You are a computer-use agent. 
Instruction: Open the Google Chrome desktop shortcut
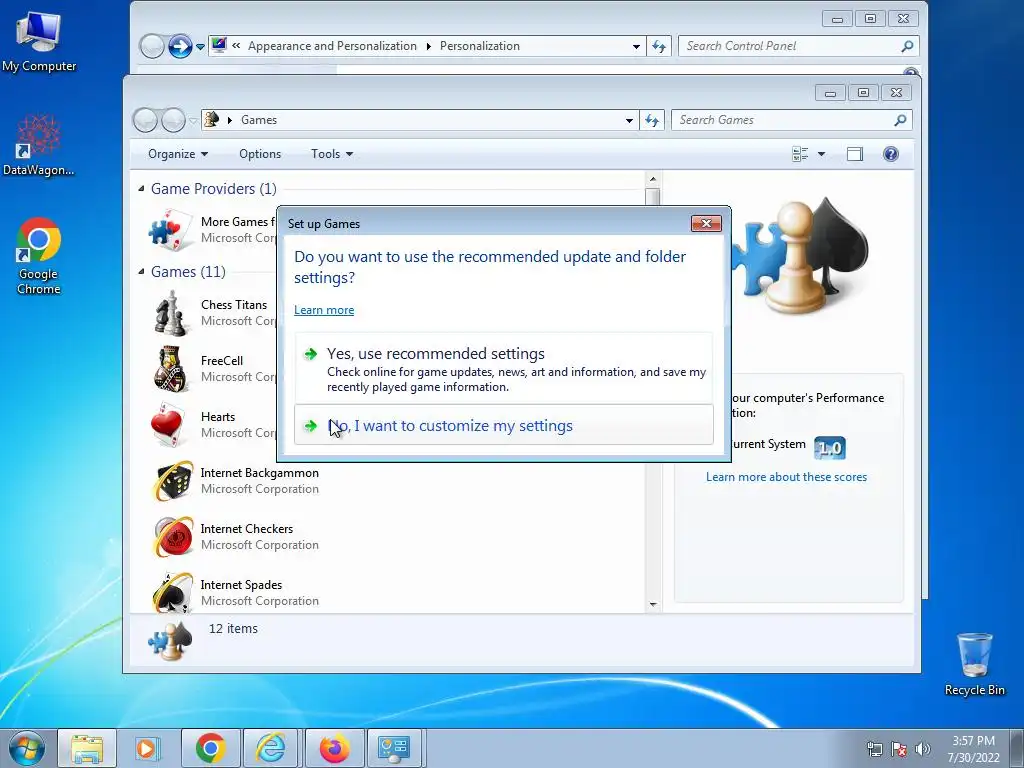[x=39, y=256]
